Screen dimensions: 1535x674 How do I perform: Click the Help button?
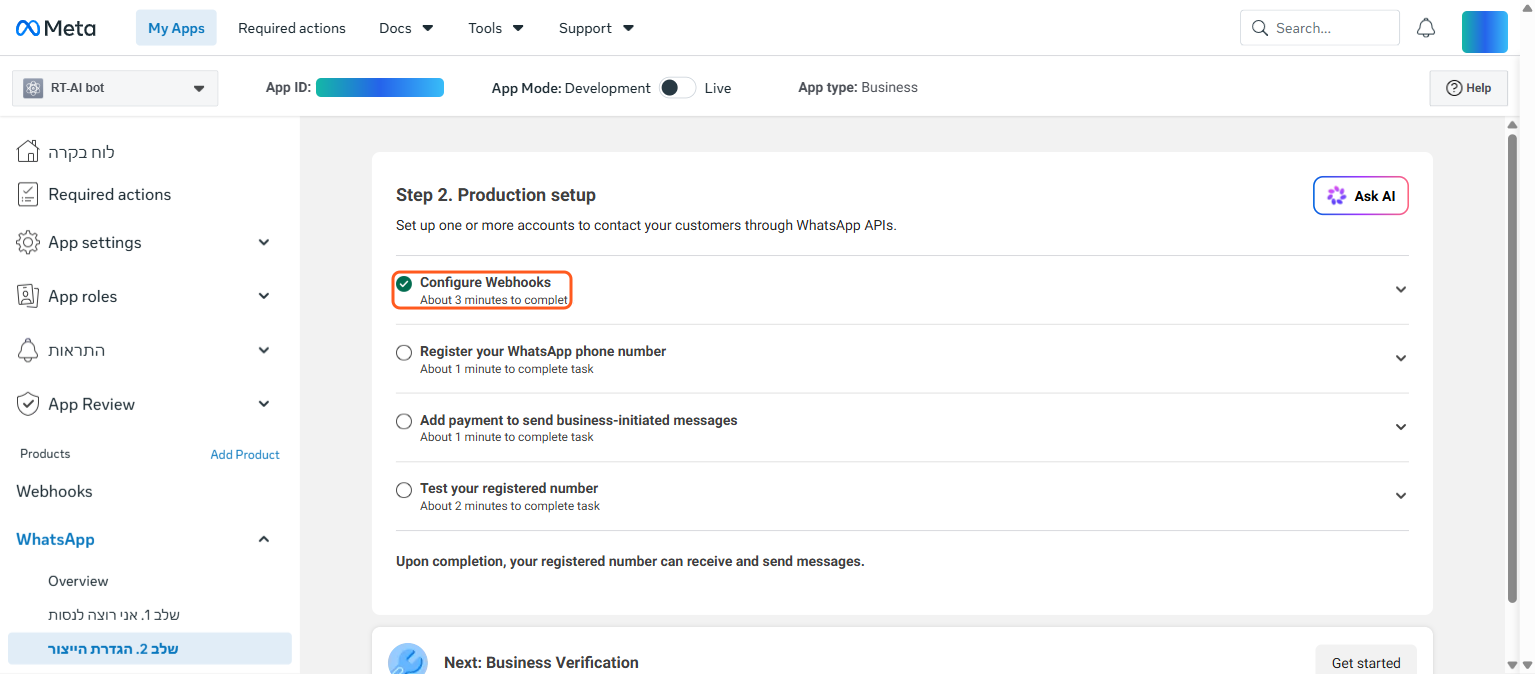[x=1468, y=88]
